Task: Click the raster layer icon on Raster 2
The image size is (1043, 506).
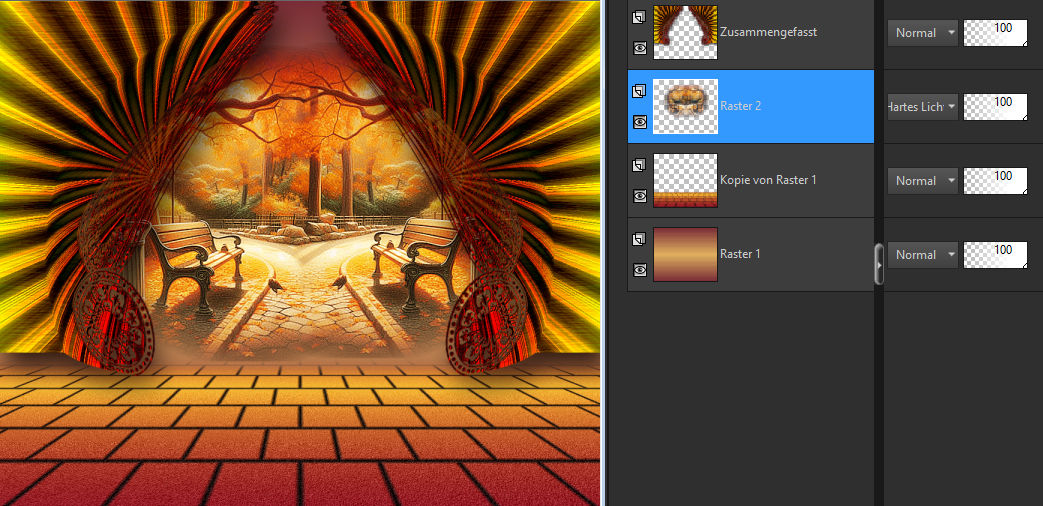Action: click(640, 91)
